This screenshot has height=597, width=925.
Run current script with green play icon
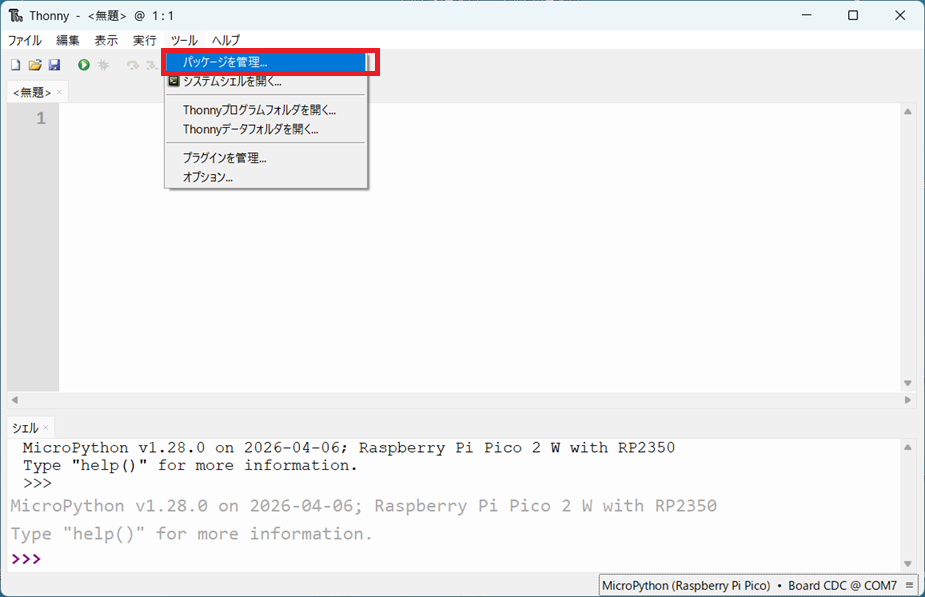[x=84, y=65]
